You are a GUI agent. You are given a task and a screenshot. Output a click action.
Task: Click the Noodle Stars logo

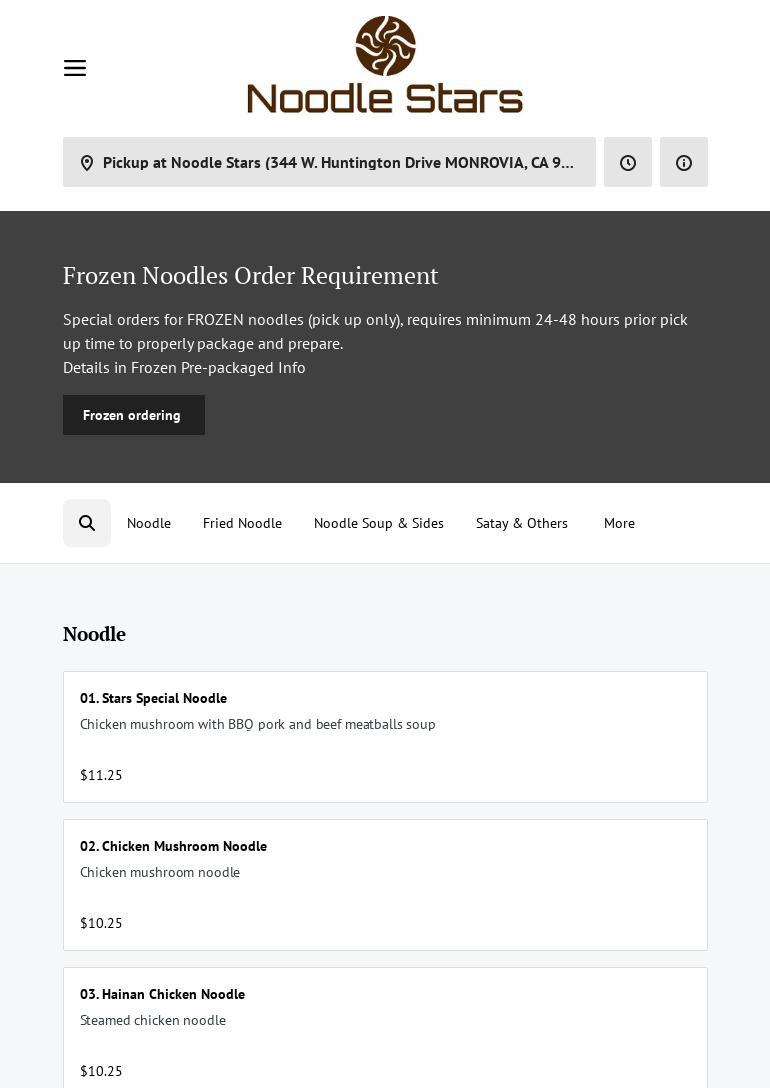click(385, 65)
